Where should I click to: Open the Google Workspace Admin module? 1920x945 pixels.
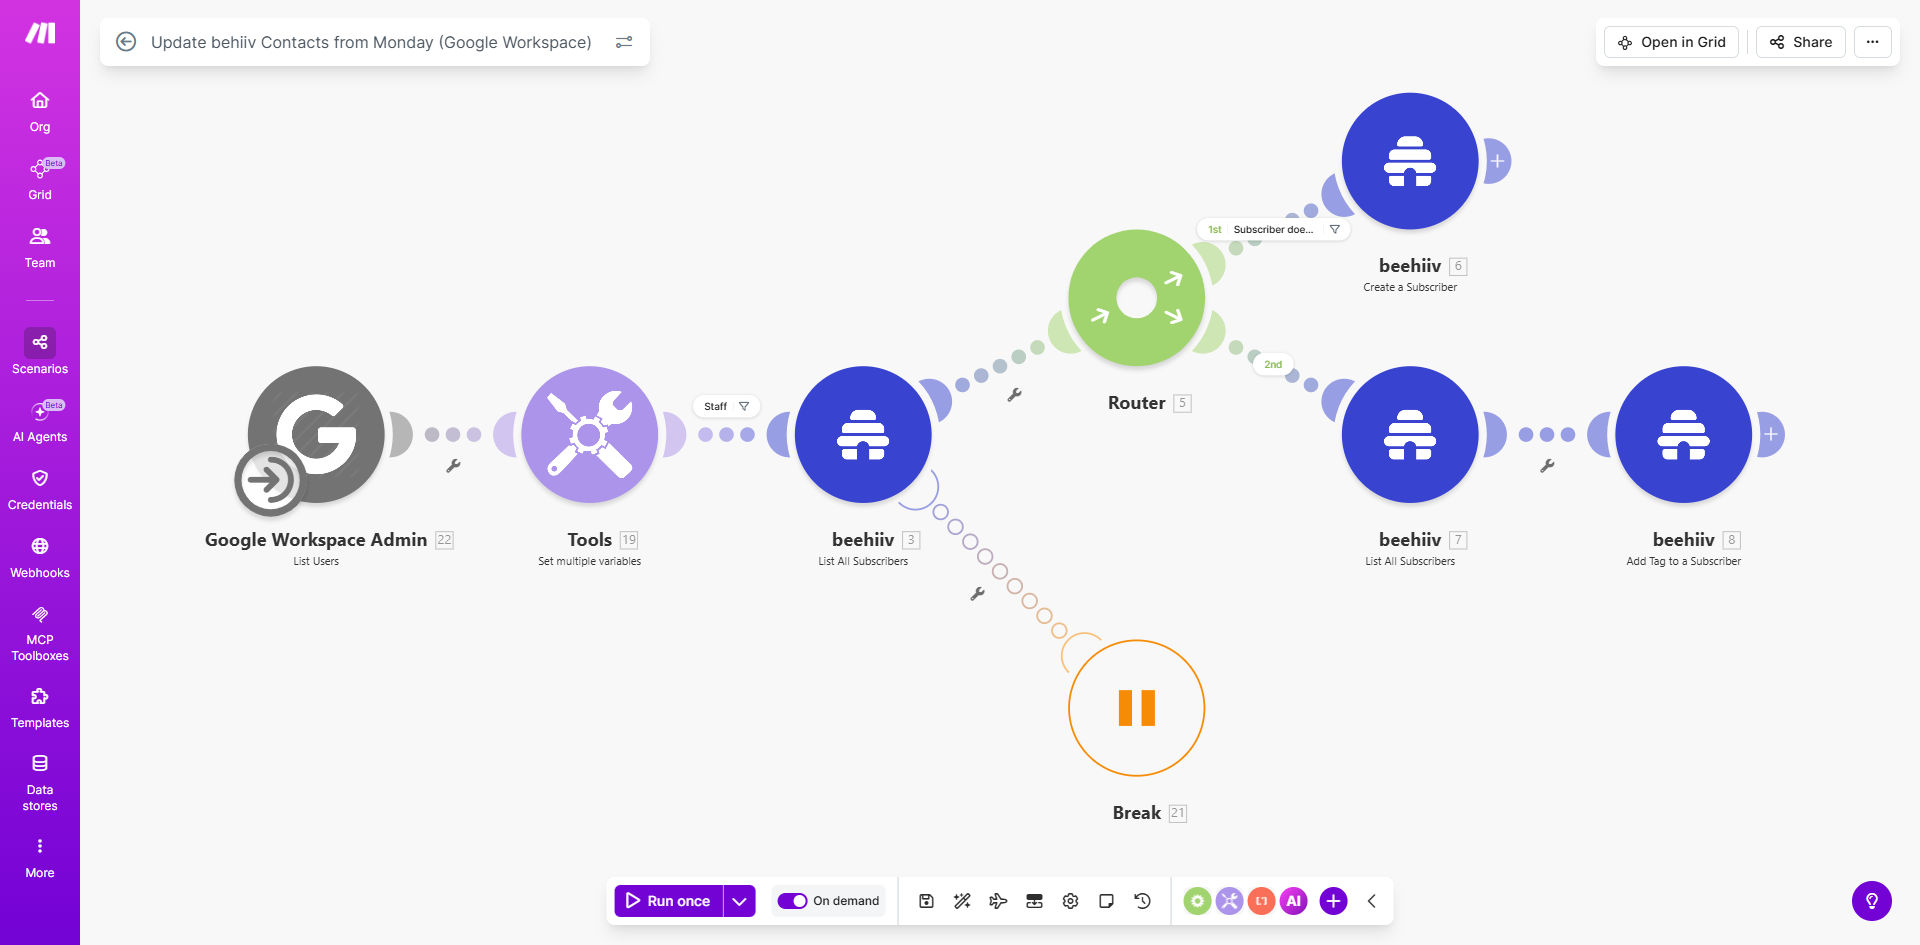pyautogui.click(x=316, y=434)
